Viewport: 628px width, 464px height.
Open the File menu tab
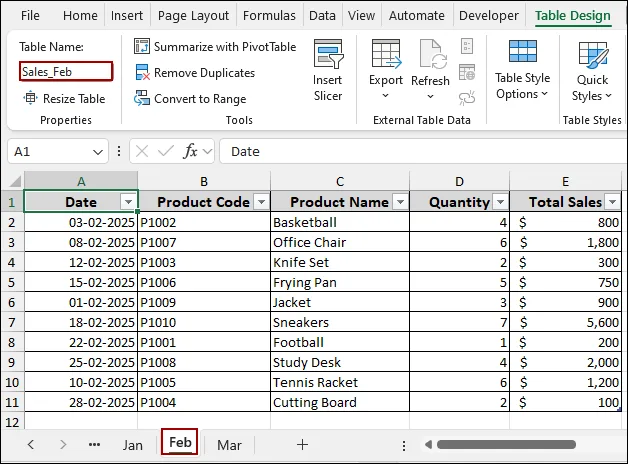click(30, 16)
